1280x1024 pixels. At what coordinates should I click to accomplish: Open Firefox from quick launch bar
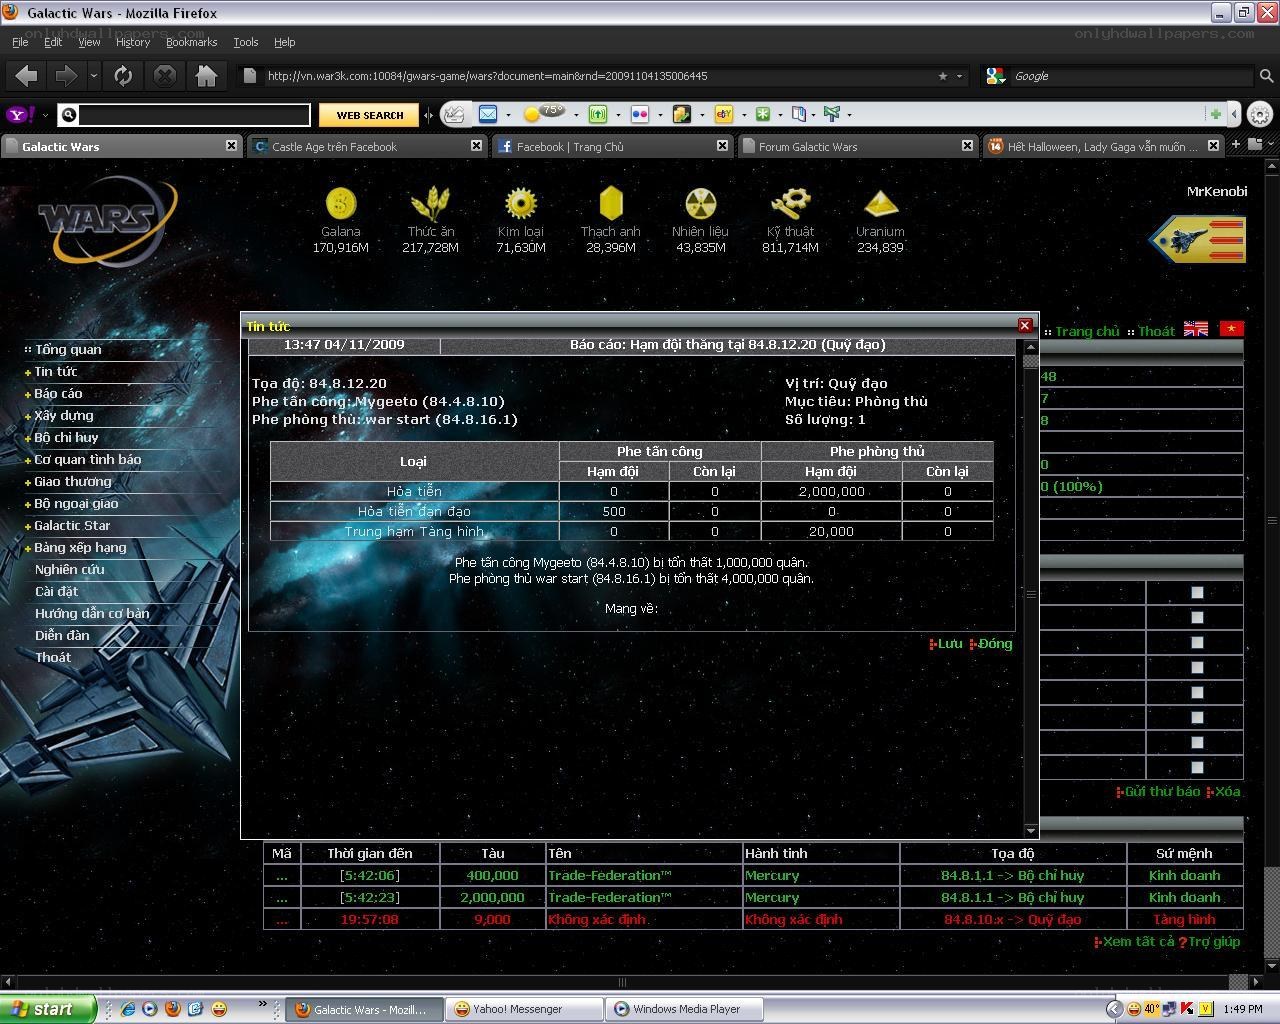[173, 1009]
